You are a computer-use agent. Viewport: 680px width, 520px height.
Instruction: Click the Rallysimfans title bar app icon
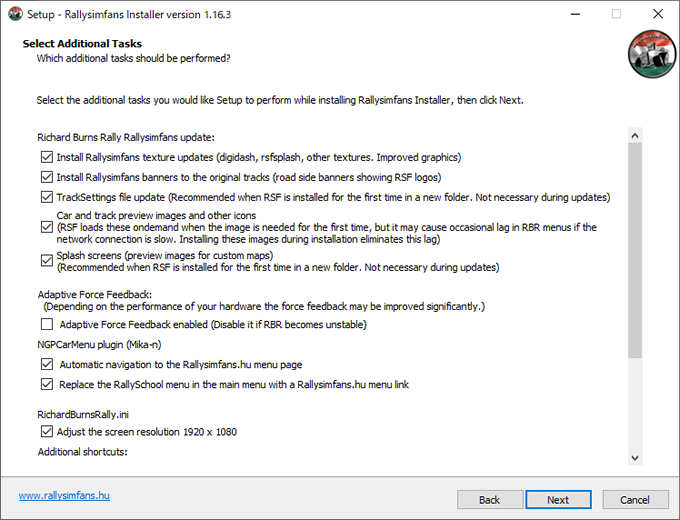pyautogui.click(x=15, y=14)
